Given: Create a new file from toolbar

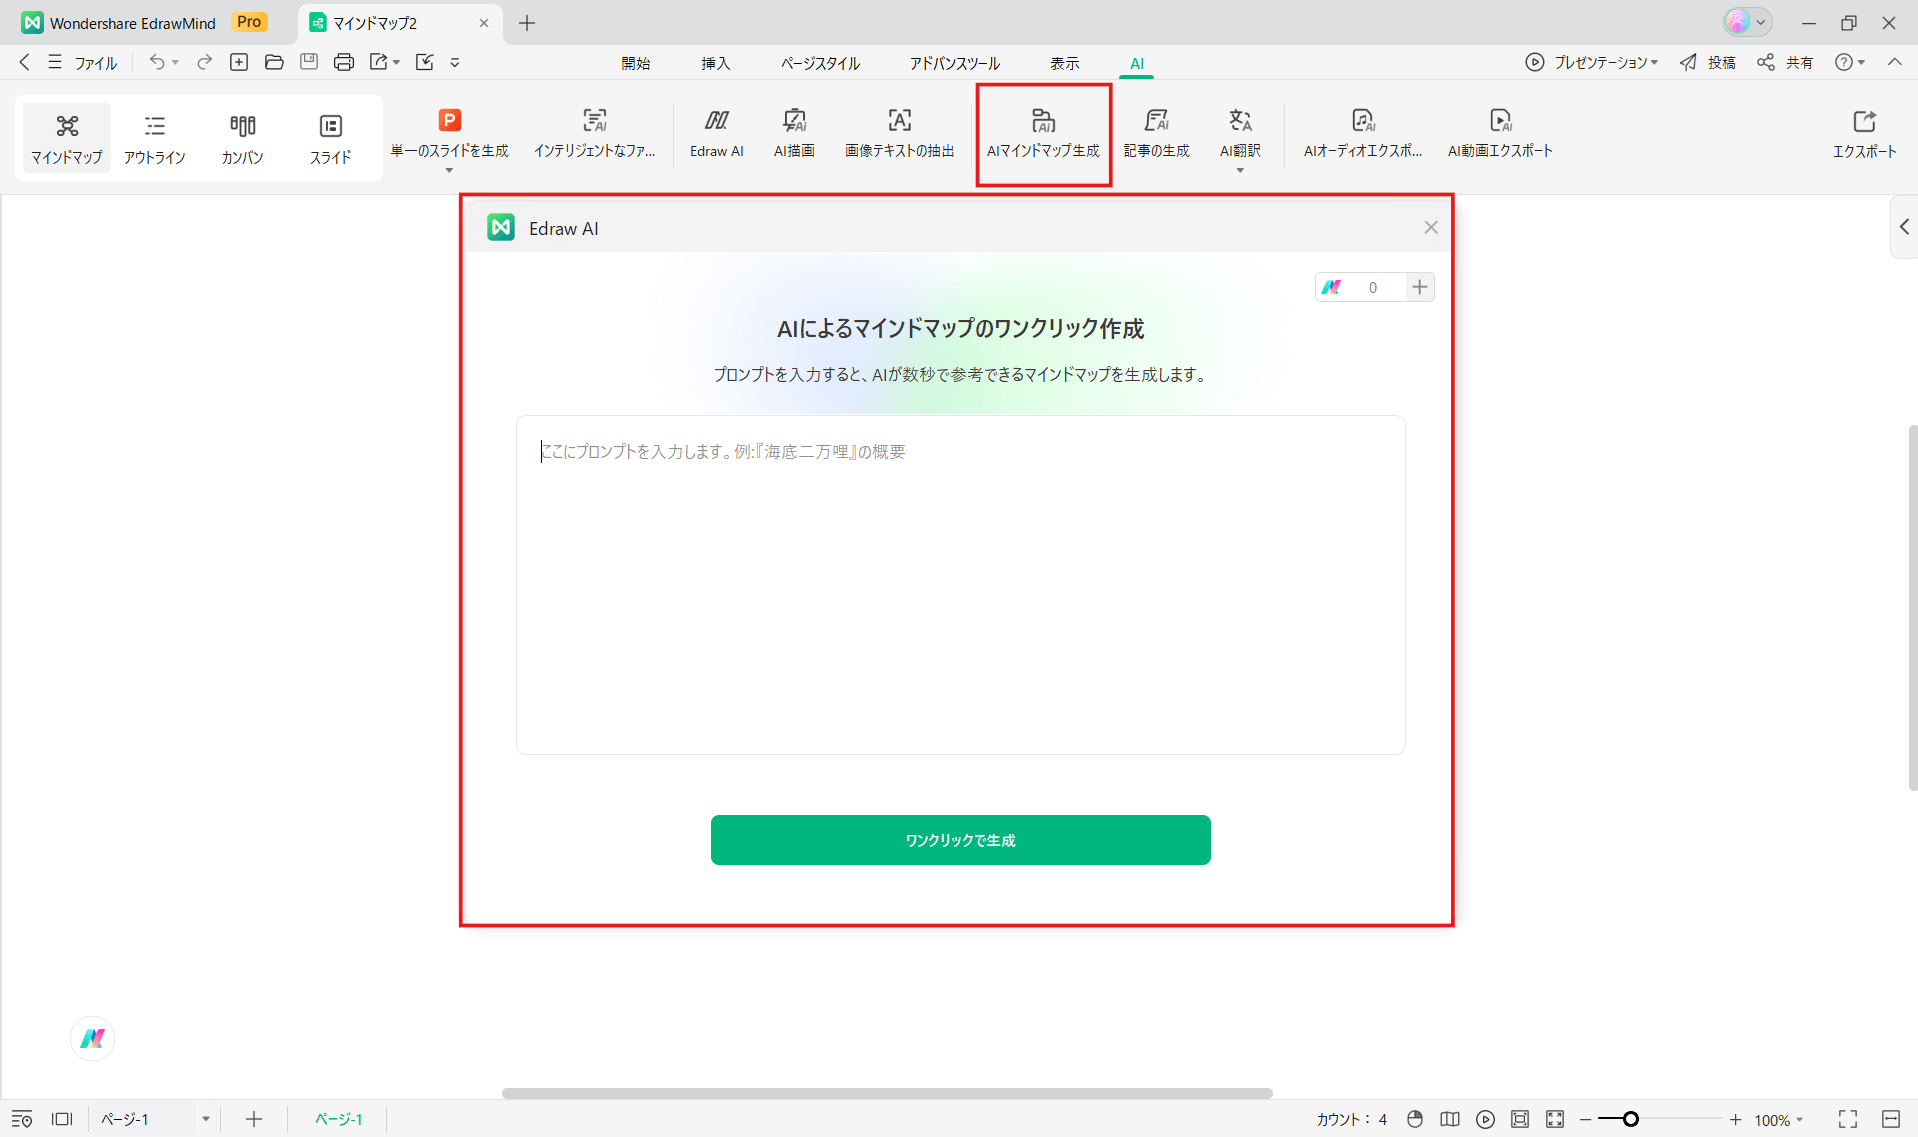Looking at the screenshot, I should pos(239,62).
